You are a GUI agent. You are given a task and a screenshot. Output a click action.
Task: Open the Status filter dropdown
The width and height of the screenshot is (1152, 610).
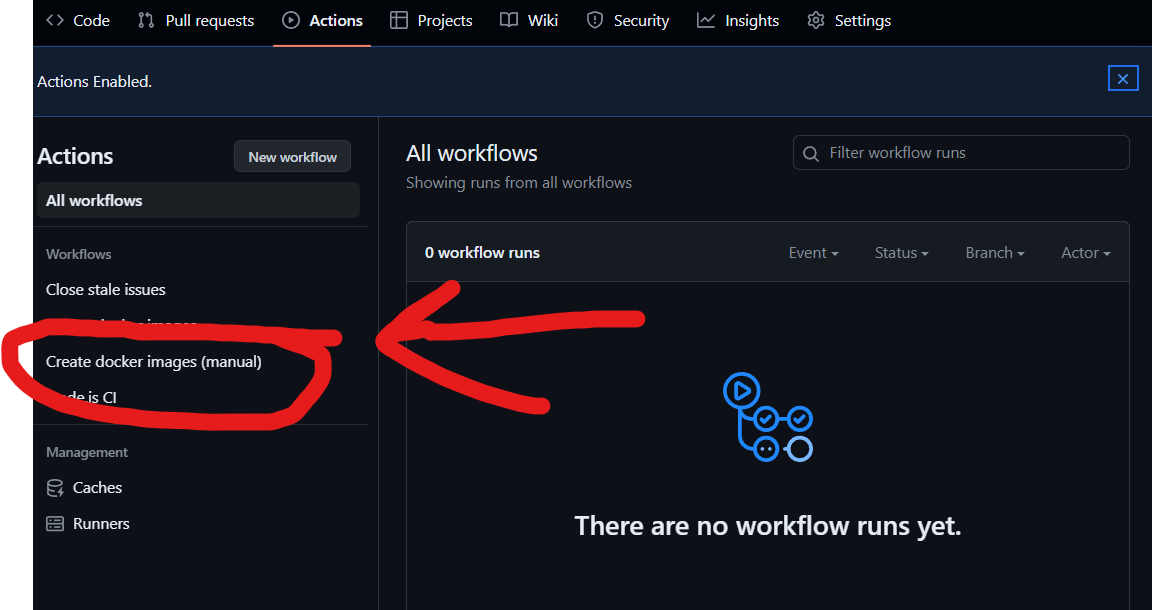[901, 253]
